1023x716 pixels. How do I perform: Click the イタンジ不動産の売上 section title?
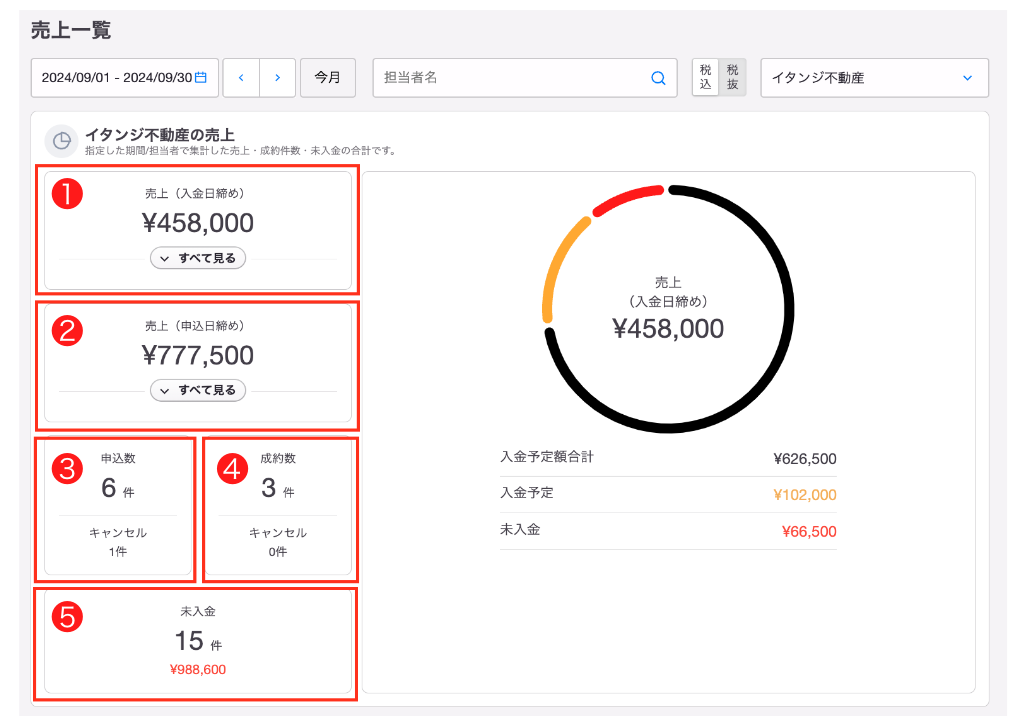pyautogui.click(x=160, y=134)
